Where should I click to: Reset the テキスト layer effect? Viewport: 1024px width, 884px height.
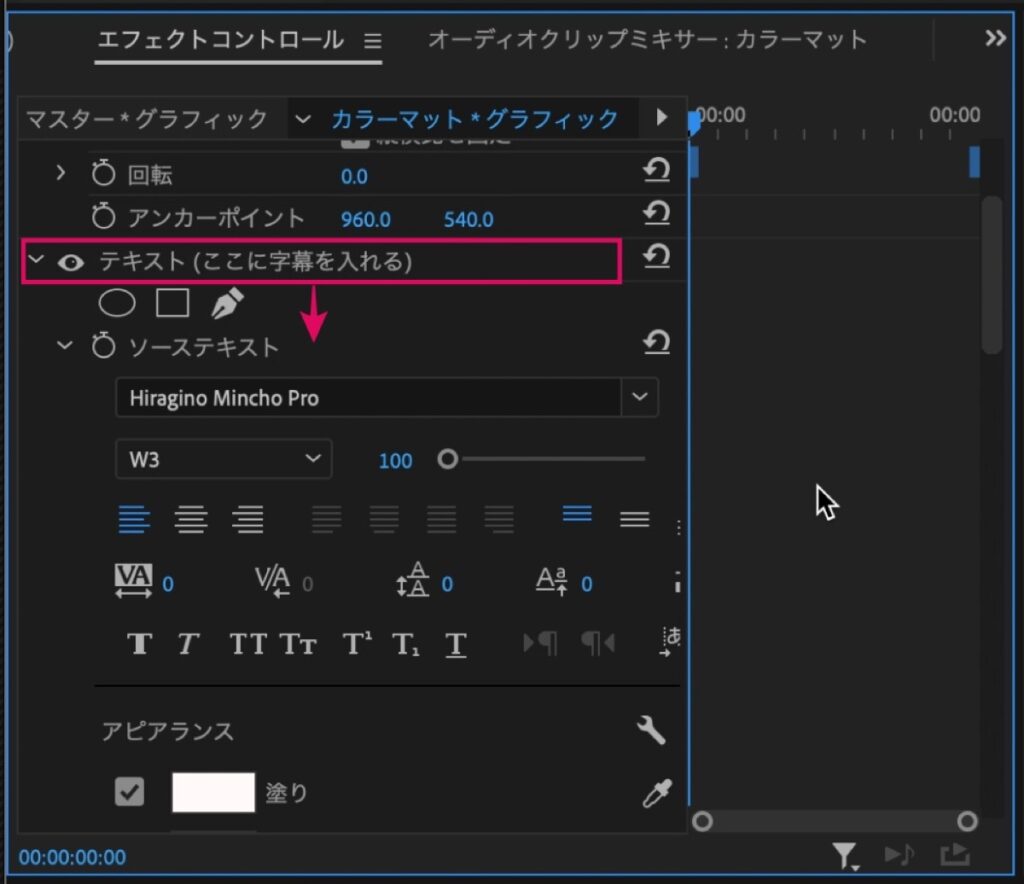[x=656, y=257]
